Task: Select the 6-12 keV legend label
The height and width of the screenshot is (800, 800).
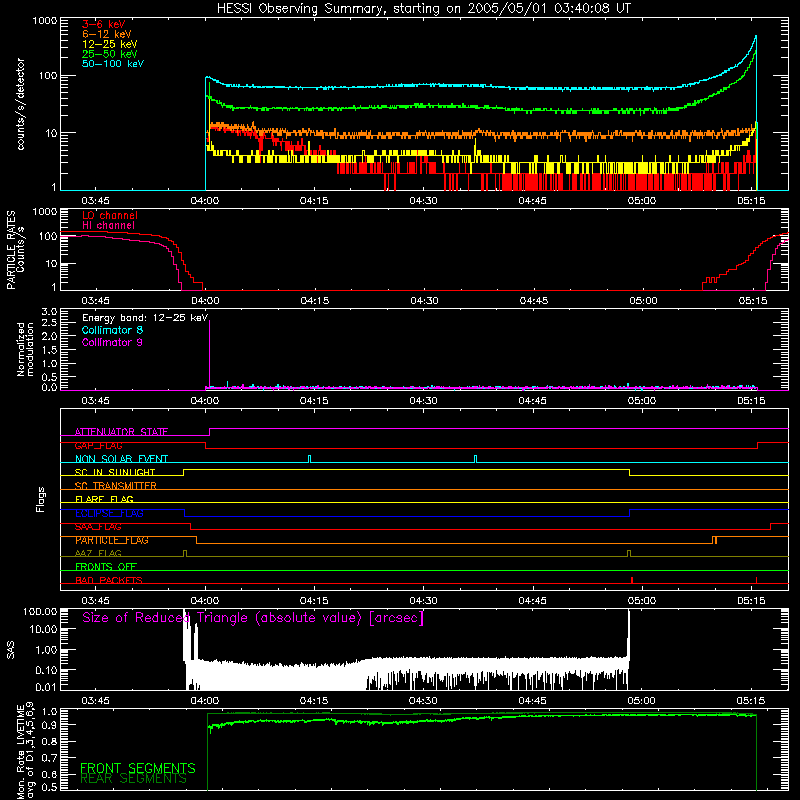Action: [x=107, y=34]
